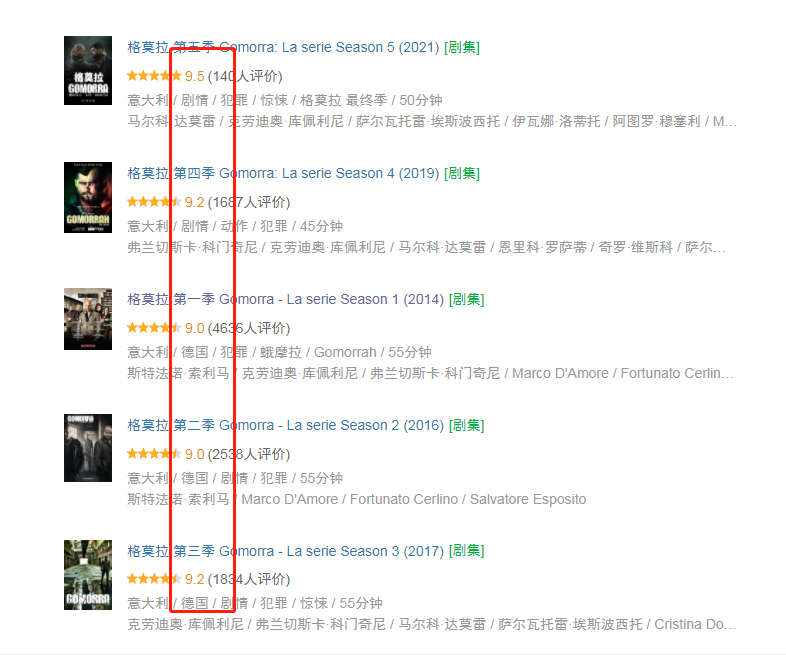Click the Season 2 poster thumbnail

click(88, 448)
